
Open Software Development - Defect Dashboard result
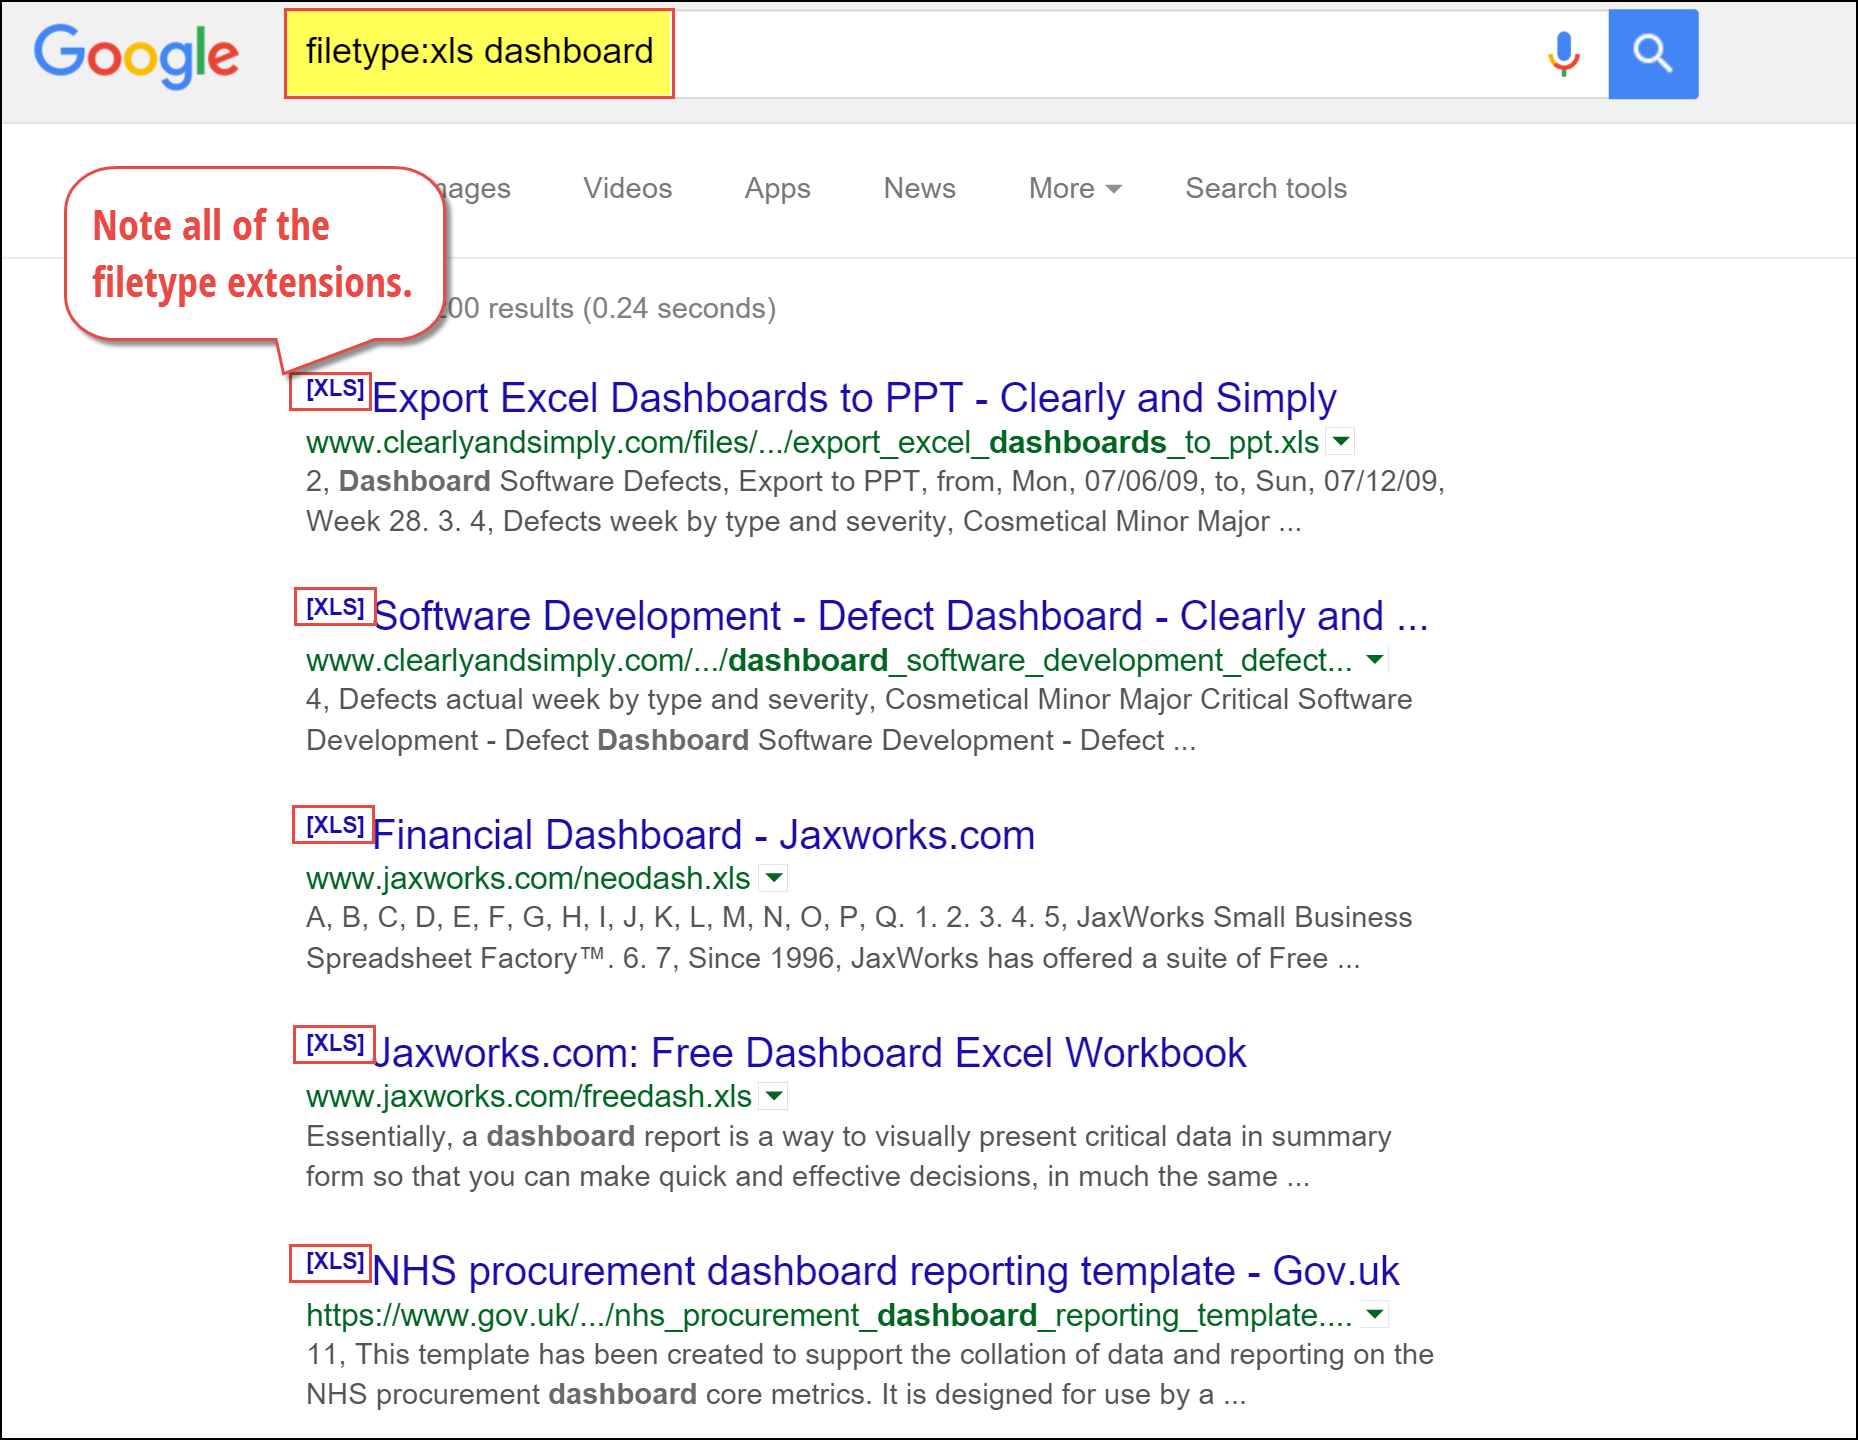(901, 616)
